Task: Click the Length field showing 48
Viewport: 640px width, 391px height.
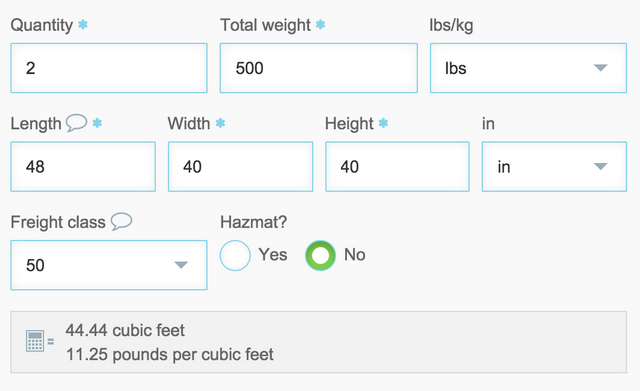Action: pos(83,167)
